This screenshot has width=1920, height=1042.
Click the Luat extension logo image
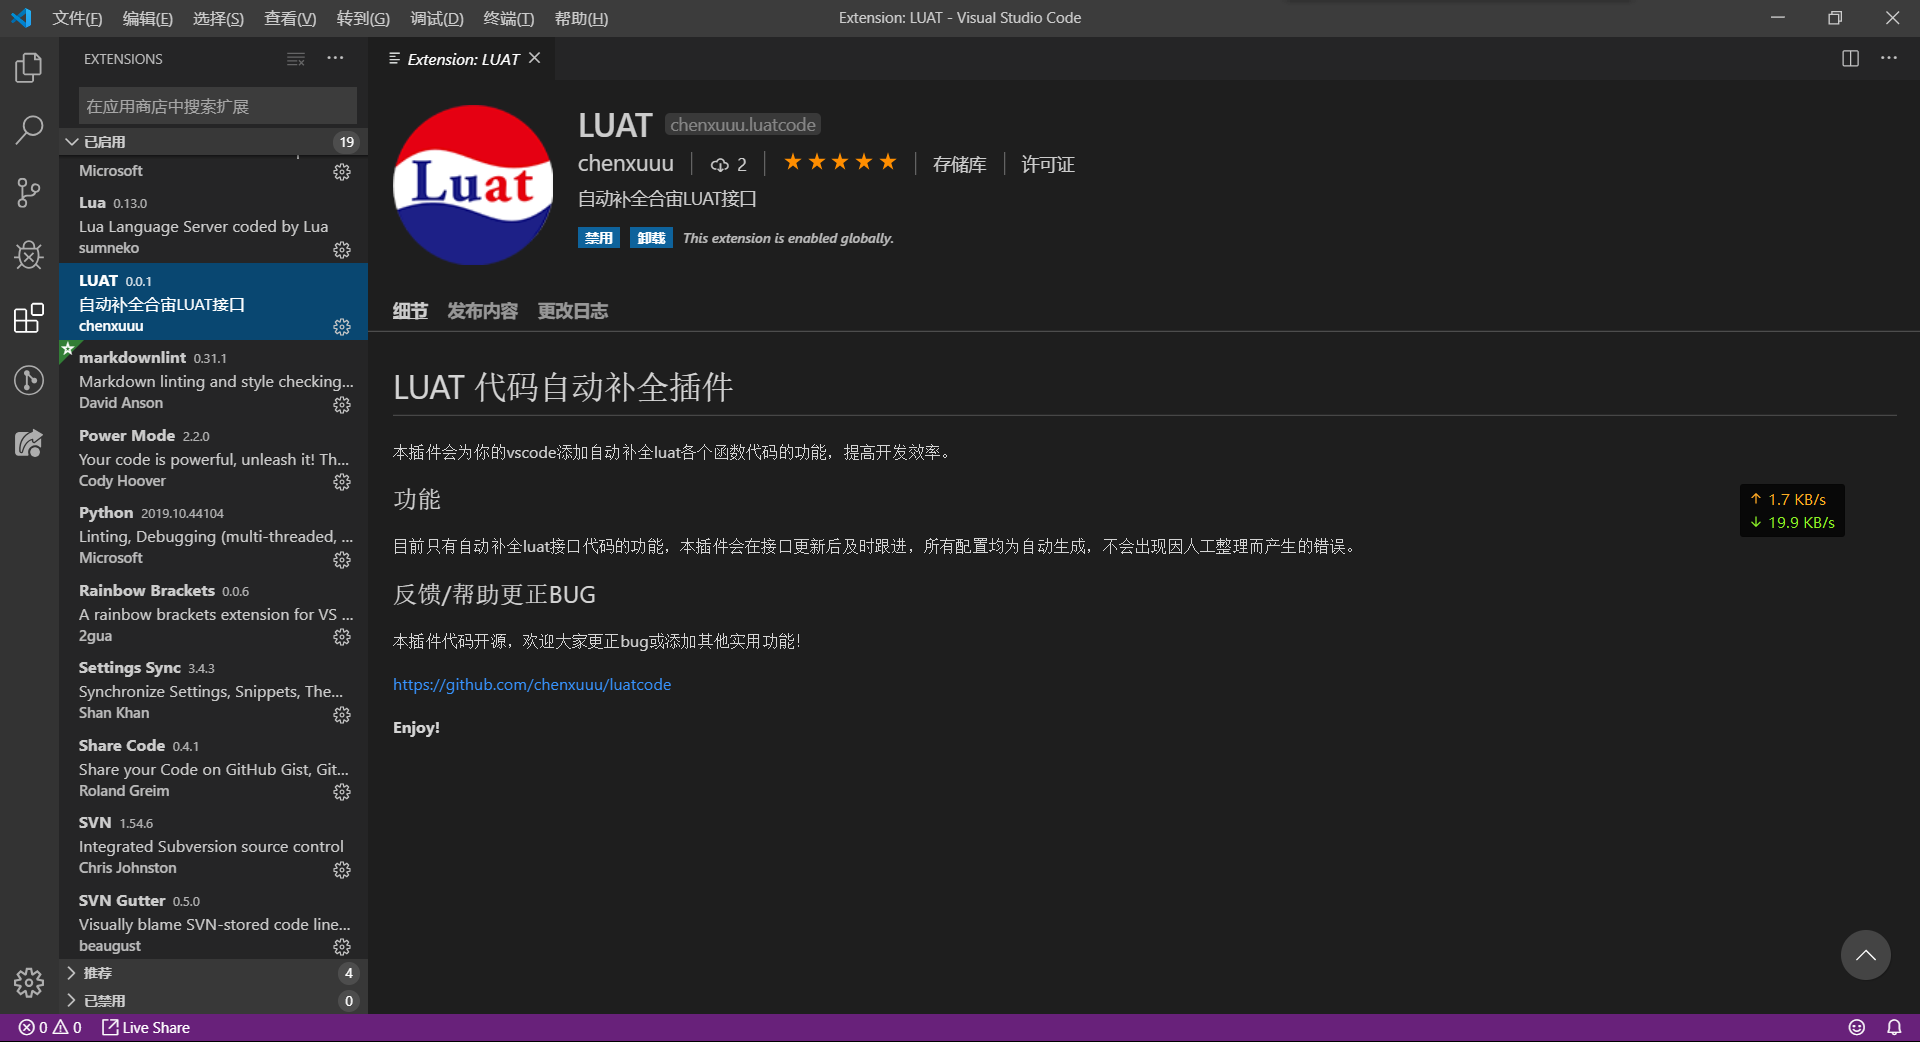(473, 185)
